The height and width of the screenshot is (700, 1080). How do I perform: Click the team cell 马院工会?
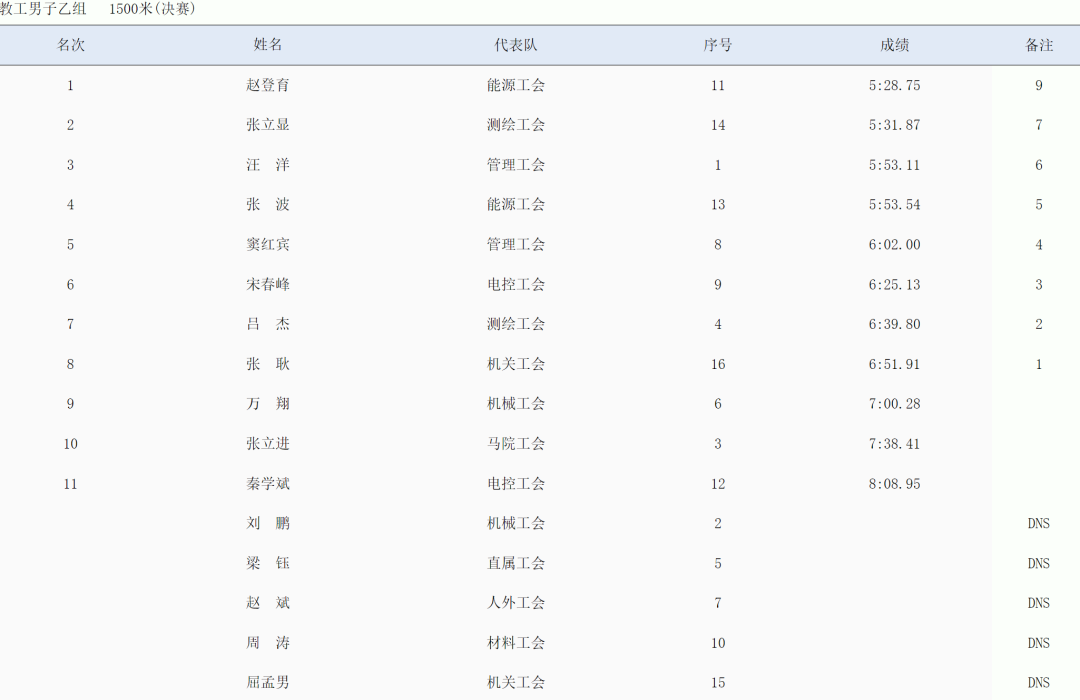point(516,444)
